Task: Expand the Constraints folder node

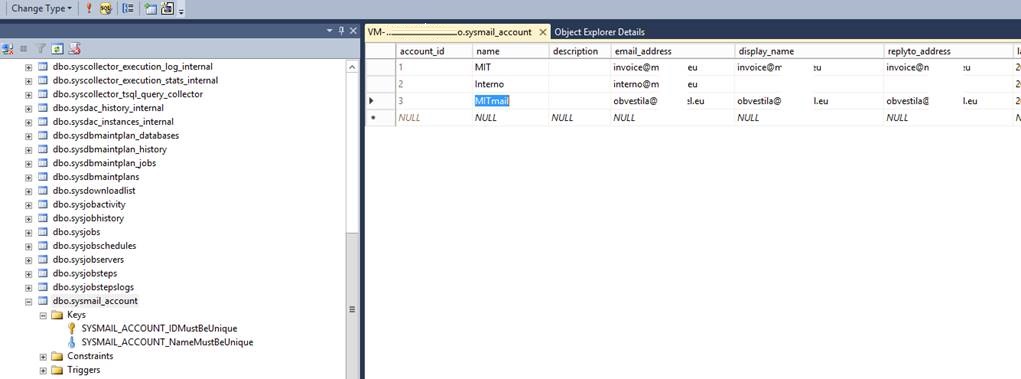Action: pyautogui.click(x=43, y=356)
